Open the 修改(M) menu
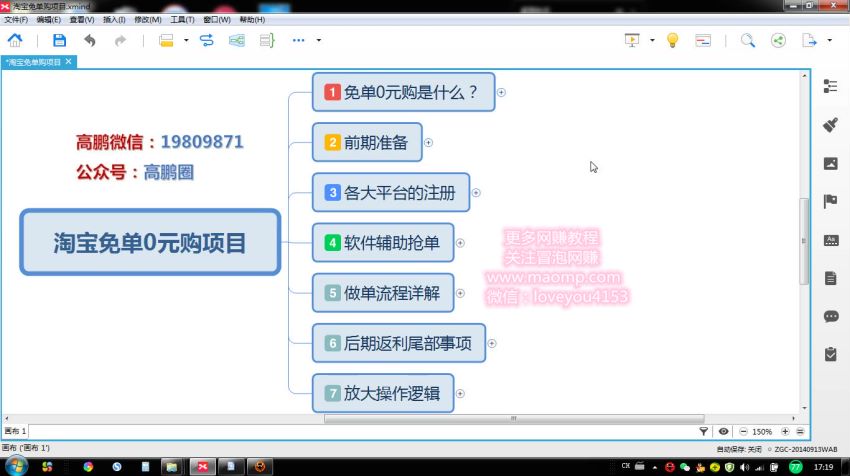 pyautogui.click(x=147, y=20)
